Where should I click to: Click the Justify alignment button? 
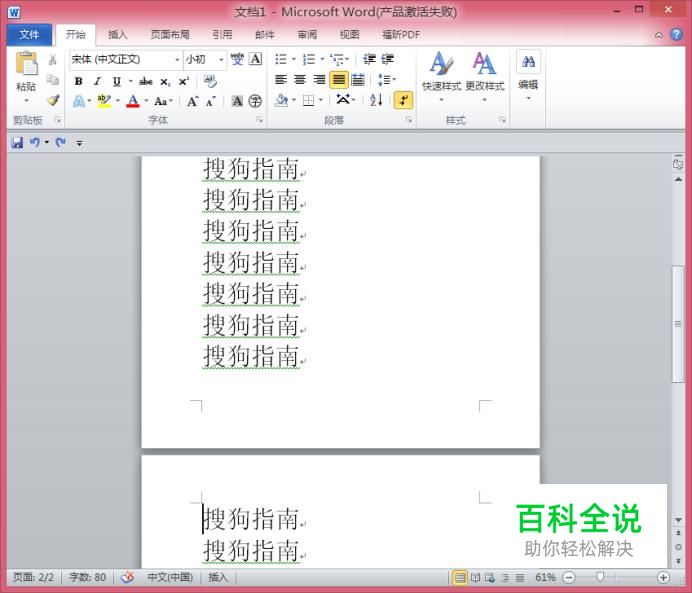pos(338,80)
